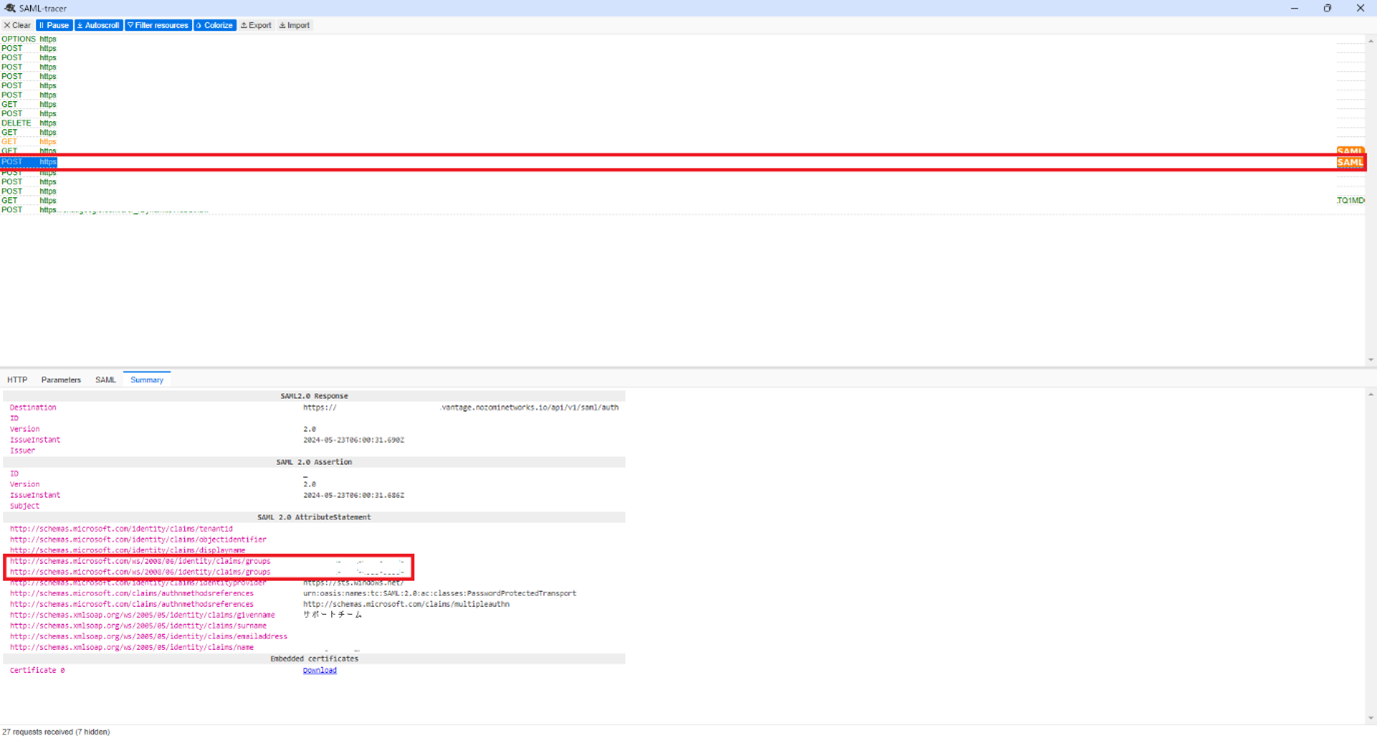
Task: Select the 2024-05-23T06:00:31.686Z timestamp
Action: click(x=354, y=495)
